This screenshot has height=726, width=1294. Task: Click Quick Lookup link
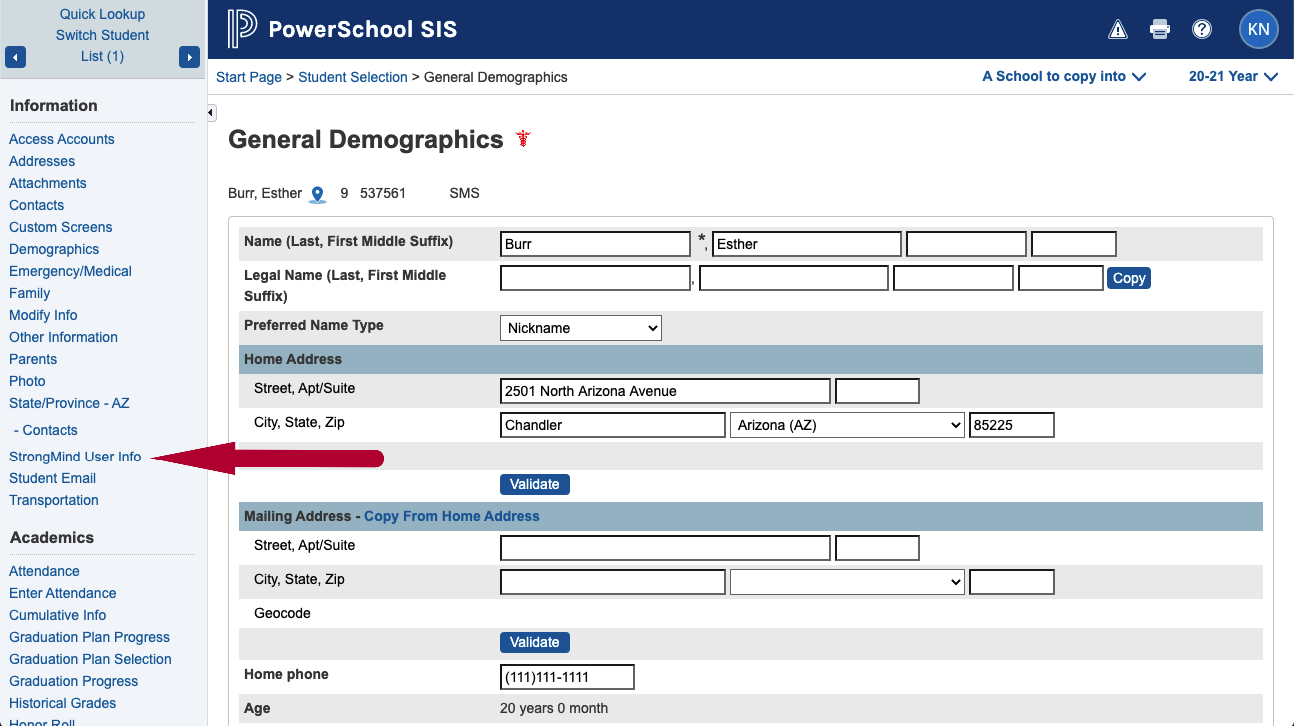[x=102, y=14]
